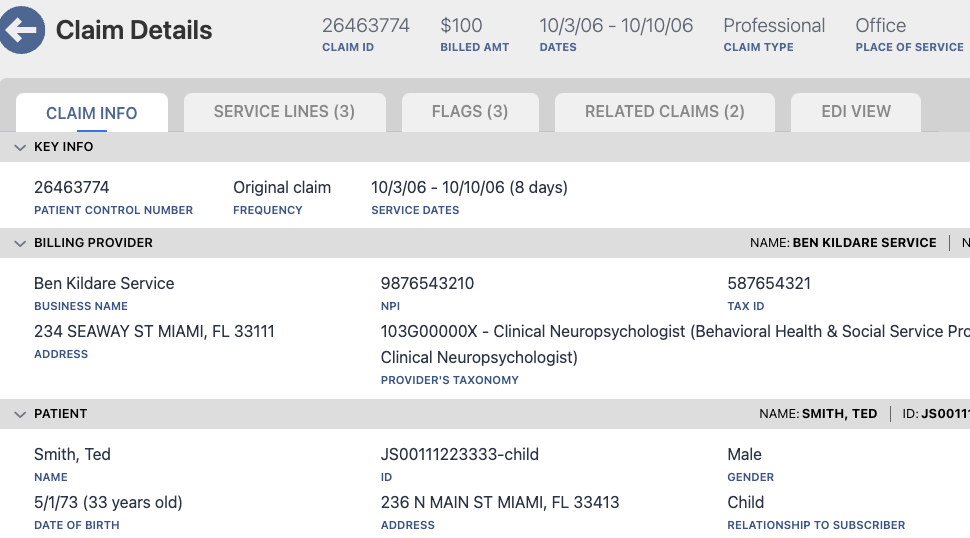Screen dimensions: 970x538
Task: Select the patient address 236 N Main St
Action: 500,502
